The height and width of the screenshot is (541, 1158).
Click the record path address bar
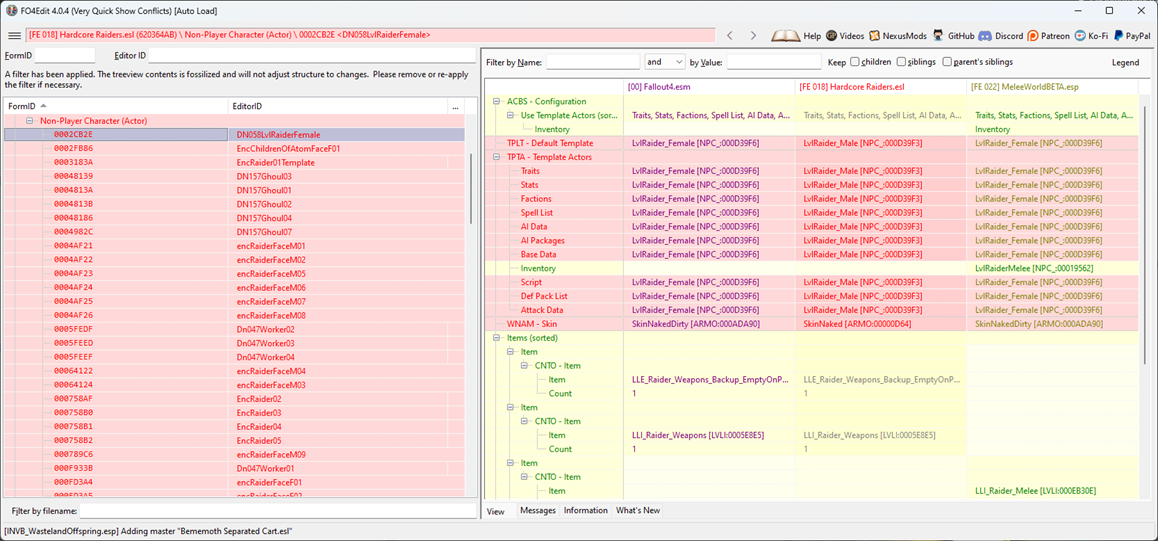click(x=371, y=35)
